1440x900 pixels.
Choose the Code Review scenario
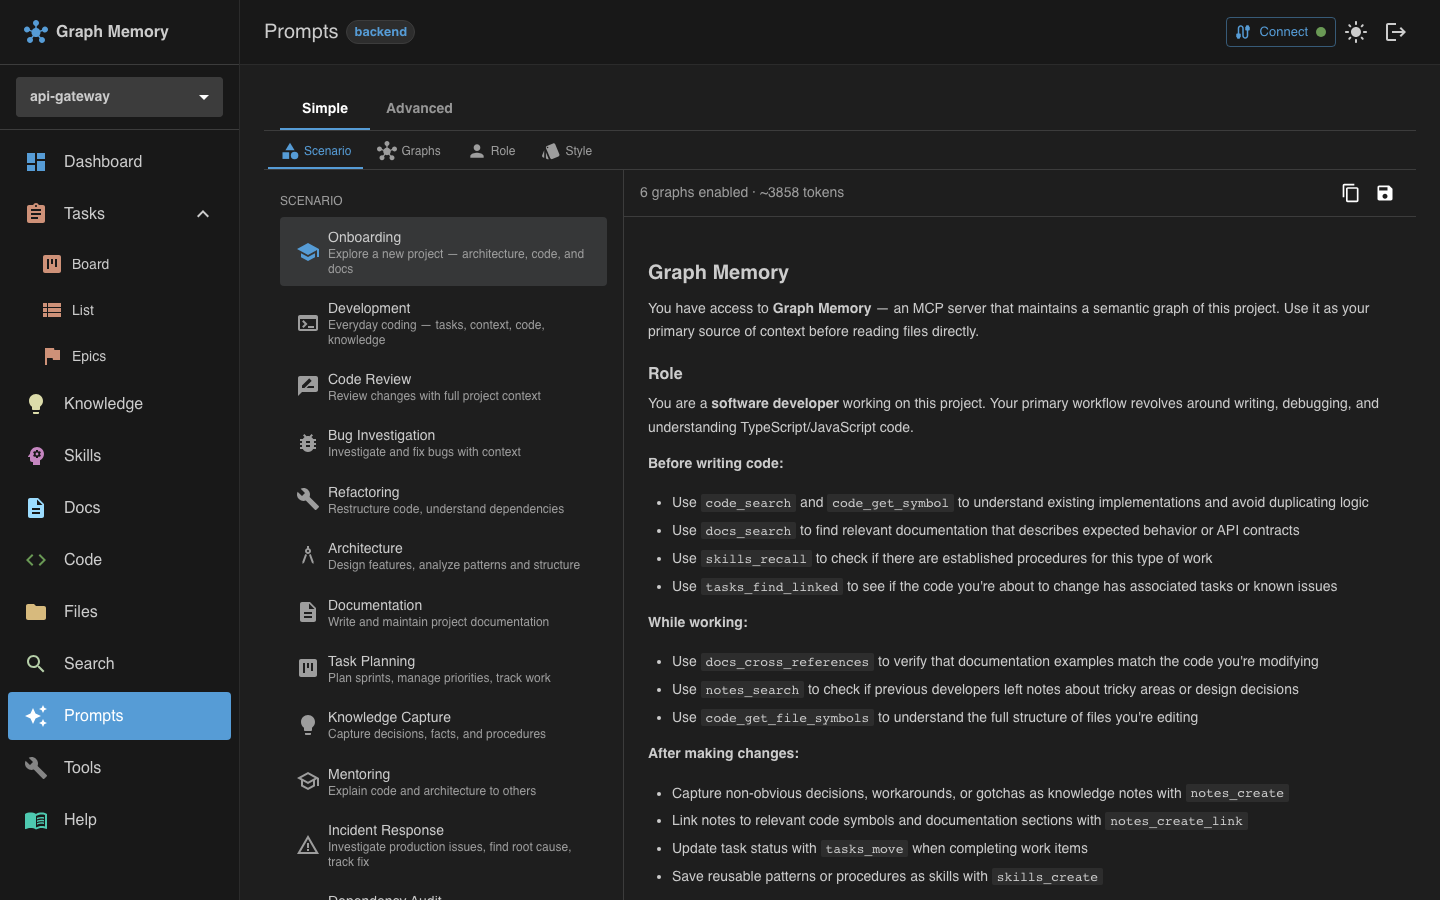(443, 387)
